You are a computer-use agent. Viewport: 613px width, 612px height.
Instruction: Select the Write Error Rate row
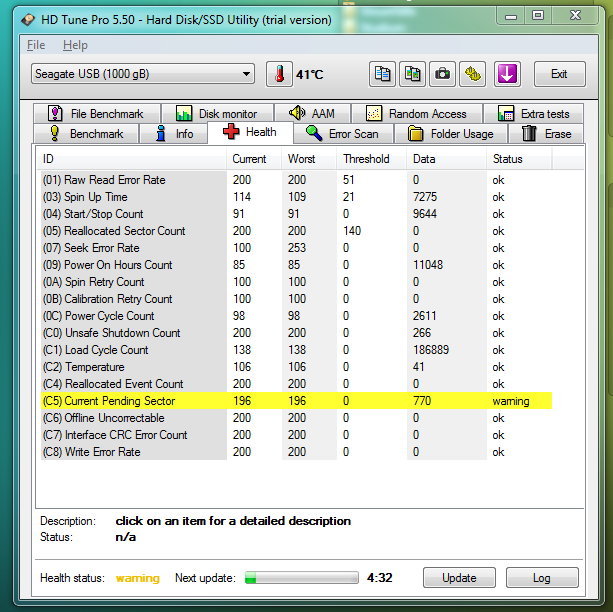(x=296, y=452)
